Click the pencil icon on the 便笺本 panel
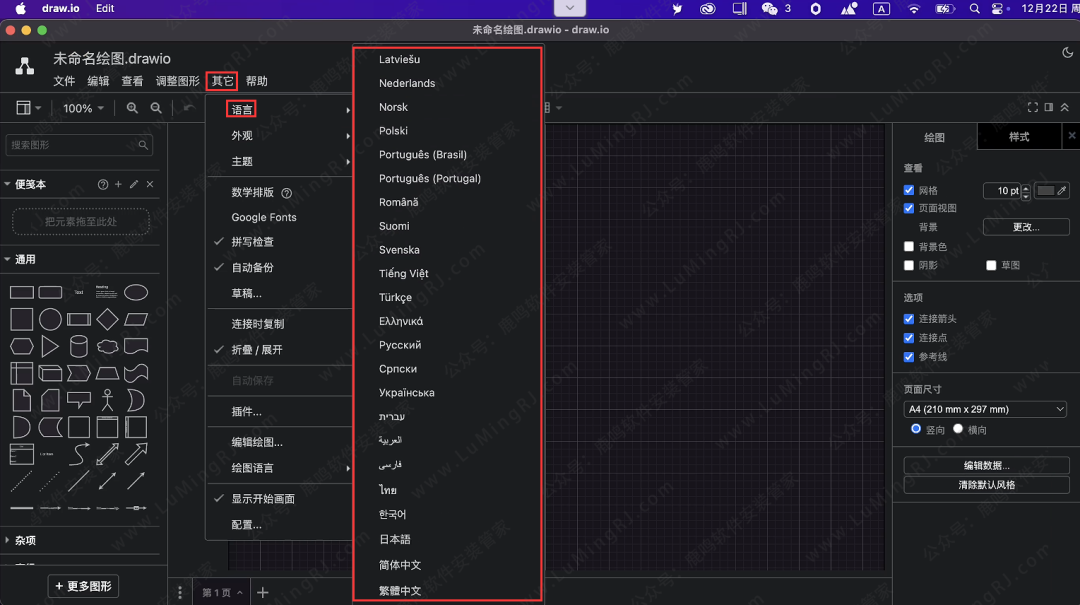The height and width of the screenshot is (605, 1080). (133, 184)
